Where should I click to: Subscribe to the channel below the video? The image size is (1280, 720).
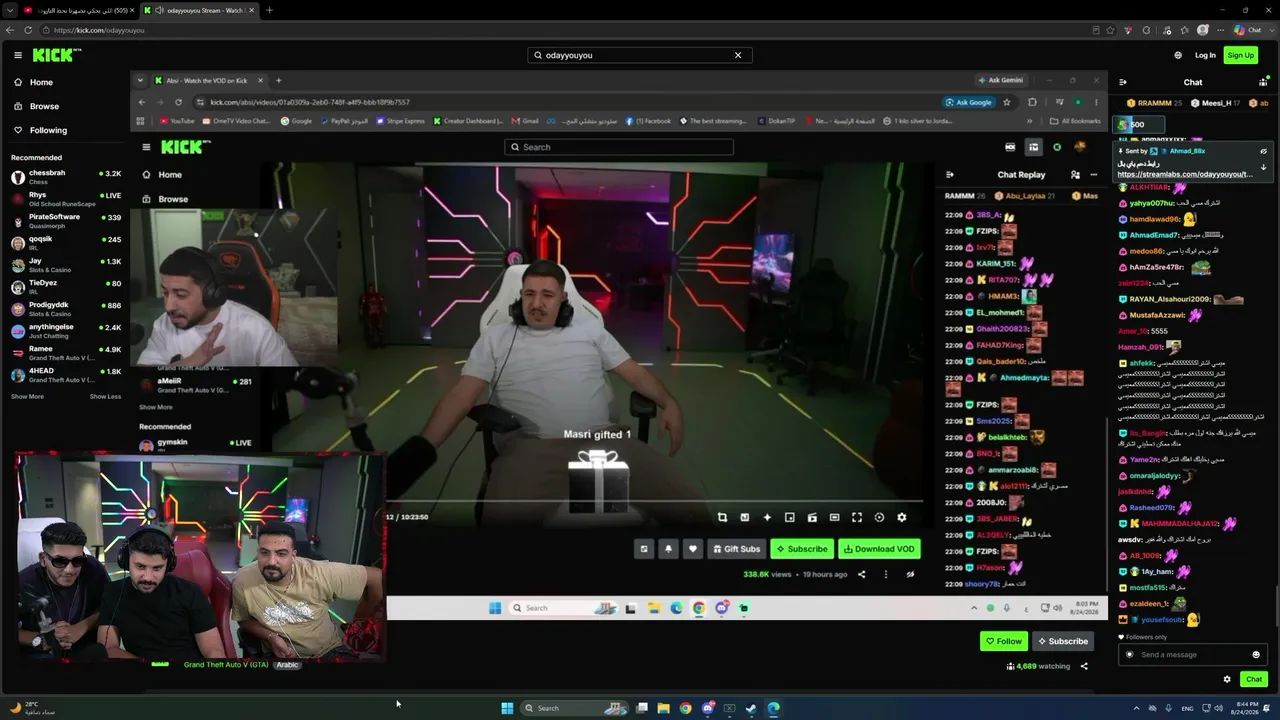(1063, 641)
